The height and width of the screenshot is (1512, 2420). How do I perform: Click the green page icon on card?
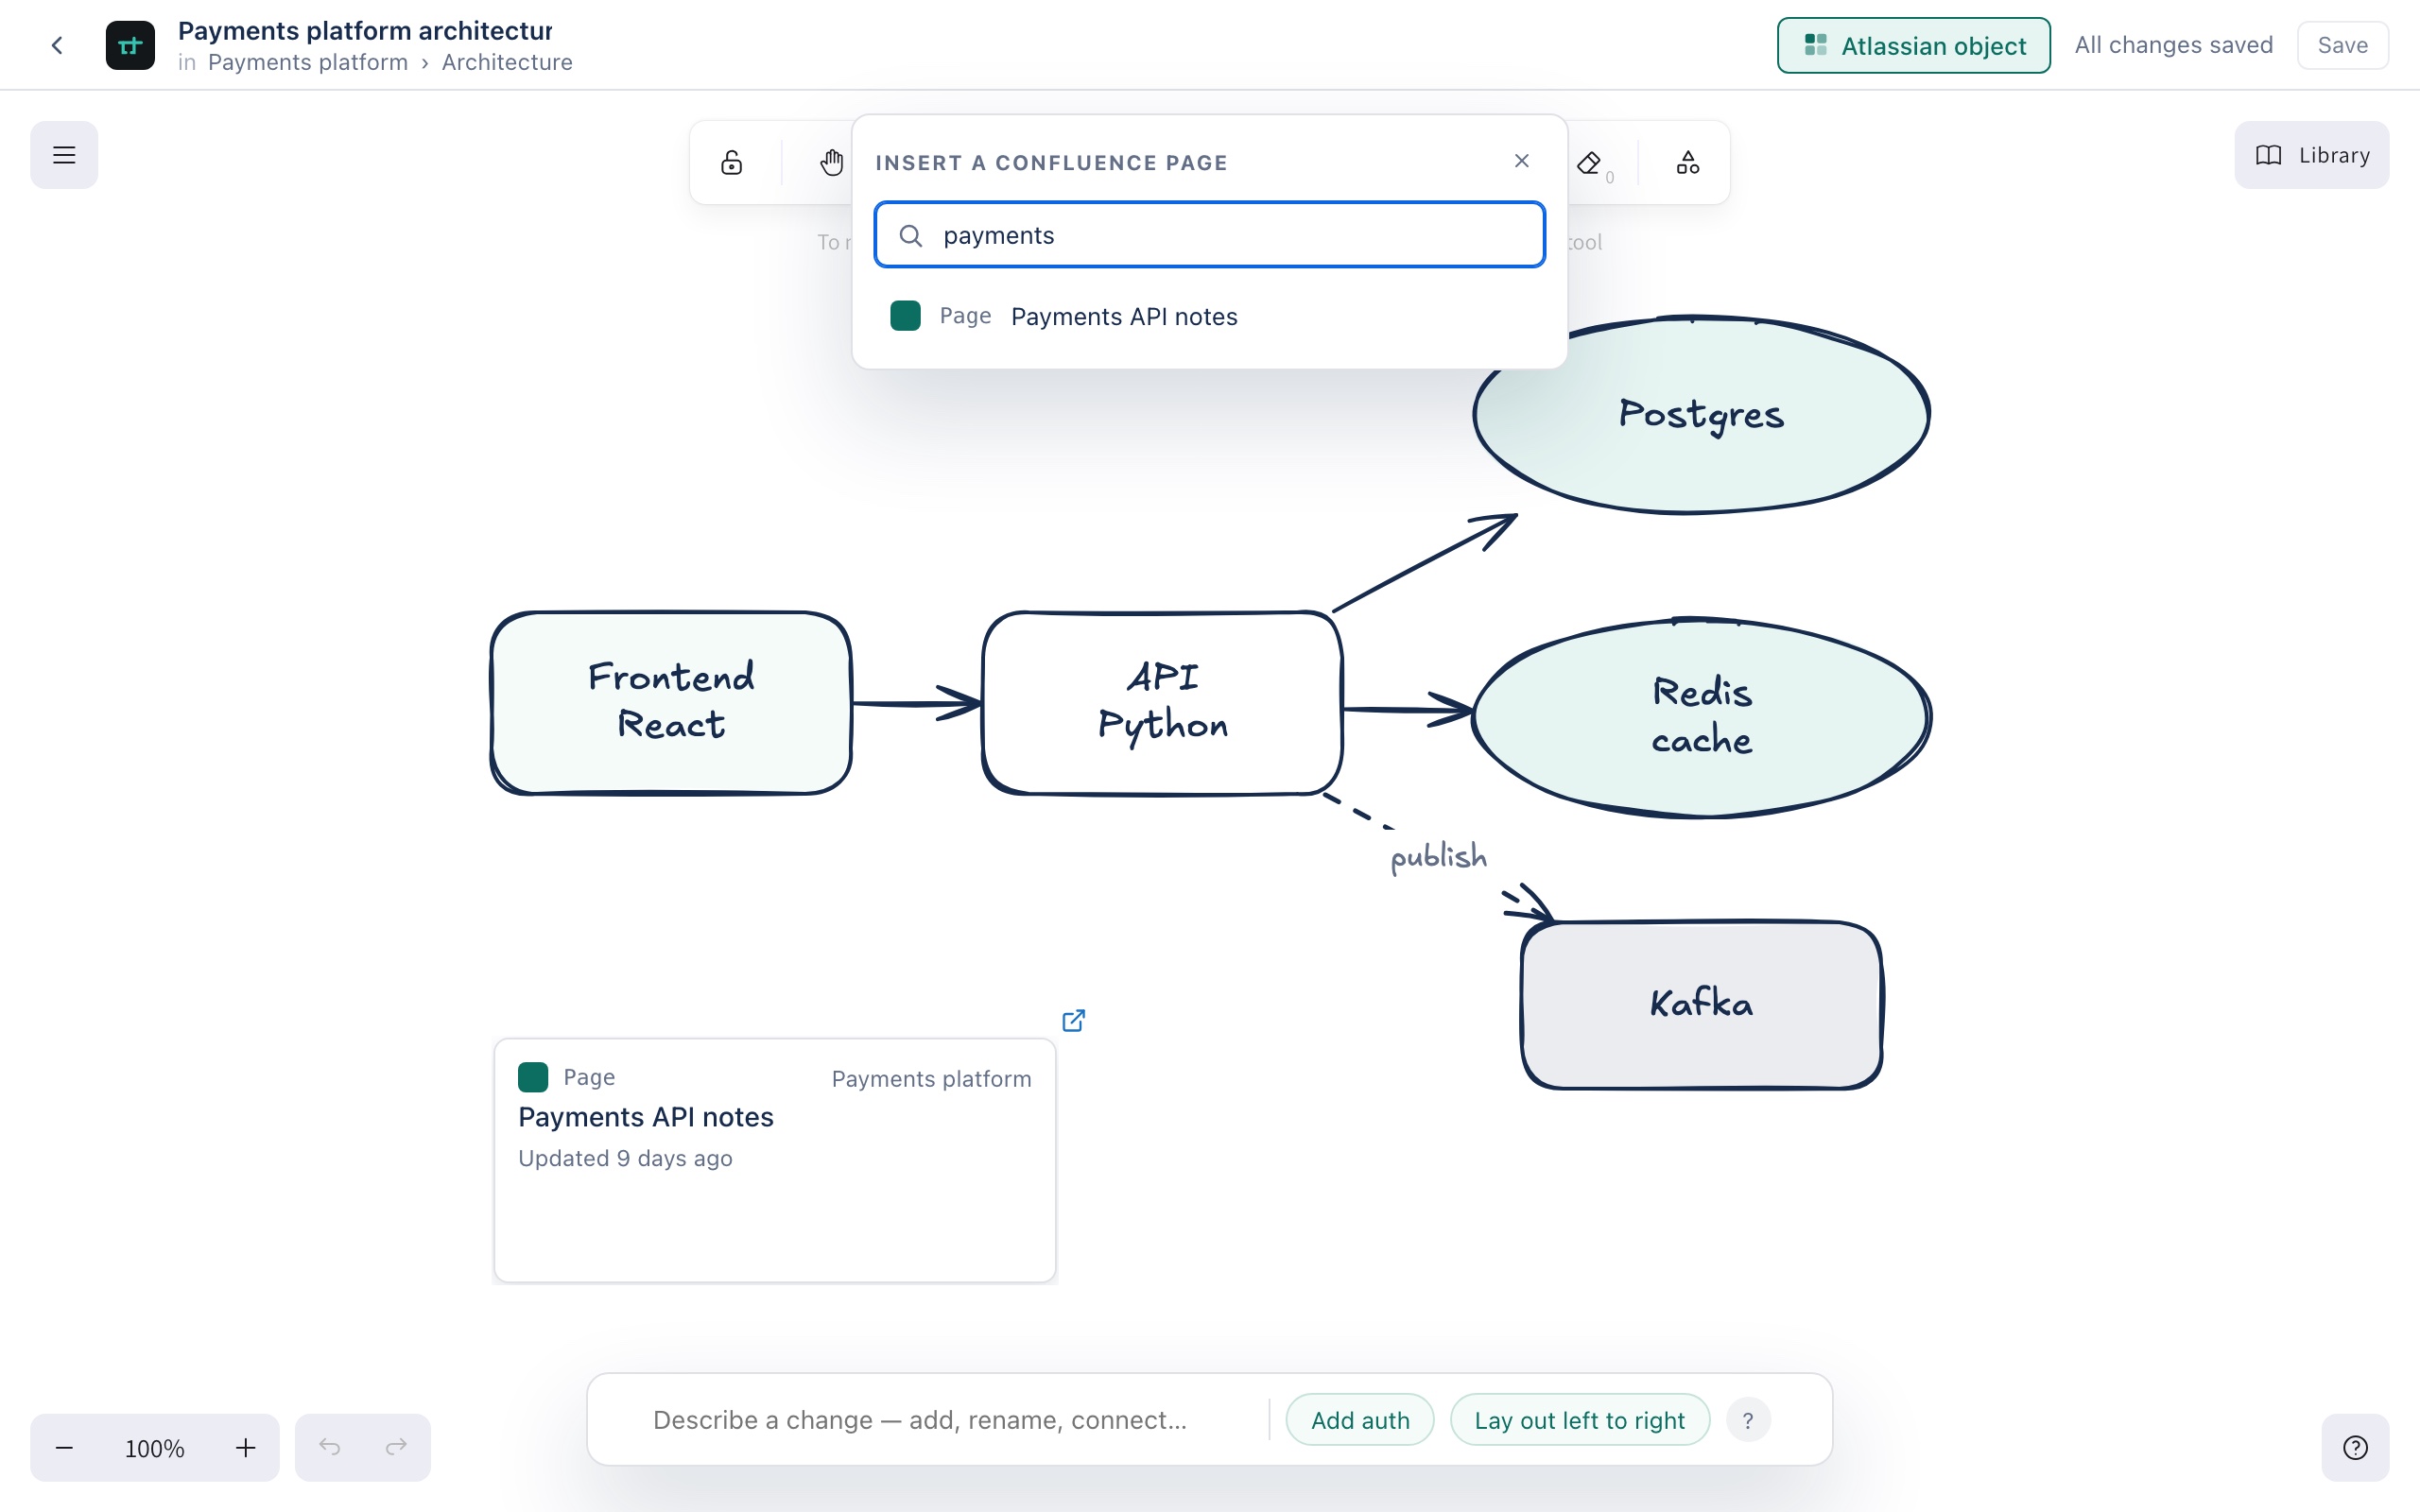(x=533, y=1077)
